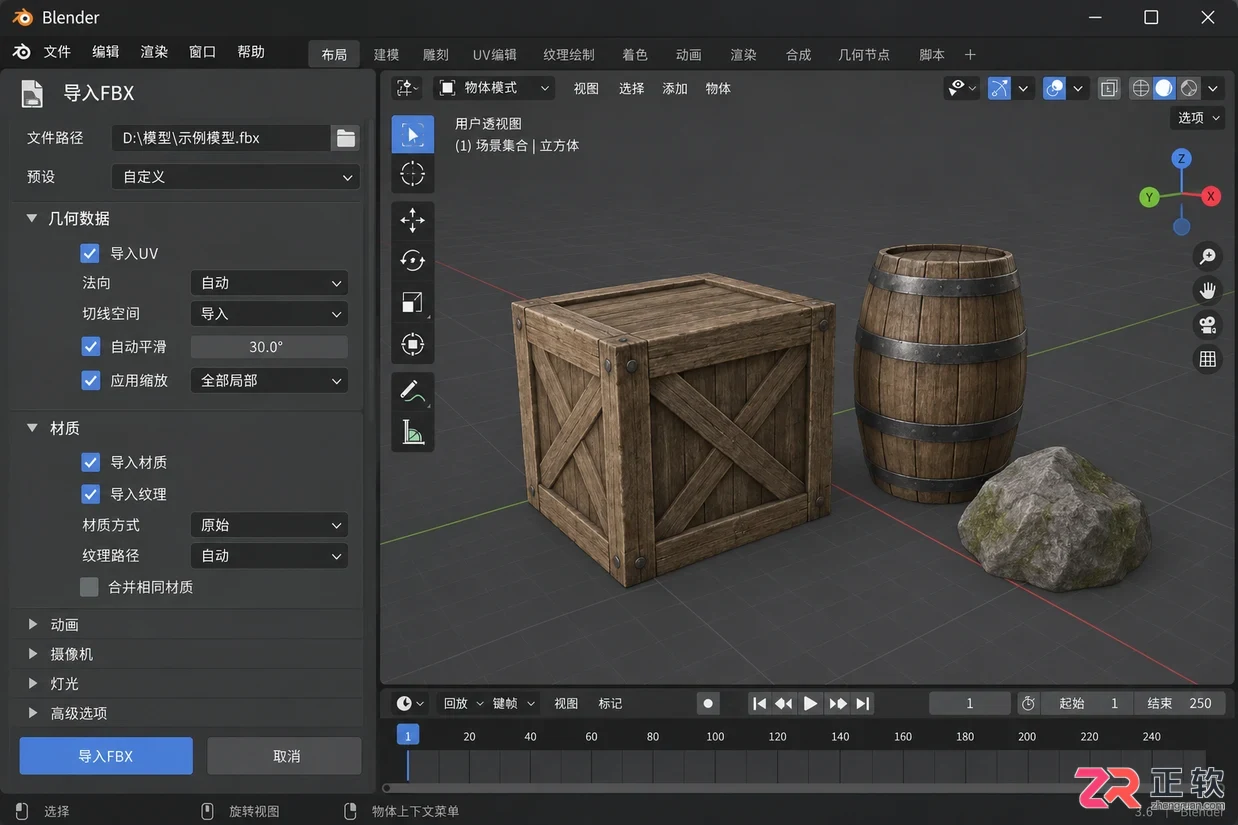Open the 窗口 menu
Image resolution: width=1238 pixels, height=825 pixels.
click(202, 52)
